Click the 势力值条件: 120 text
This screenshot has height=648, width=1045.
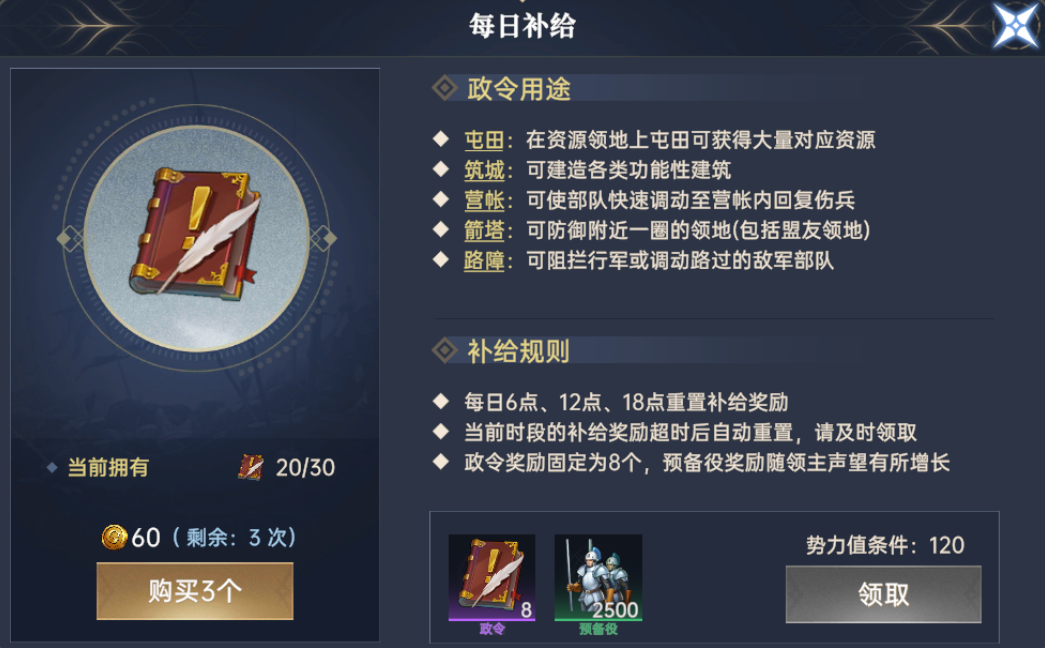pos(885,545)
